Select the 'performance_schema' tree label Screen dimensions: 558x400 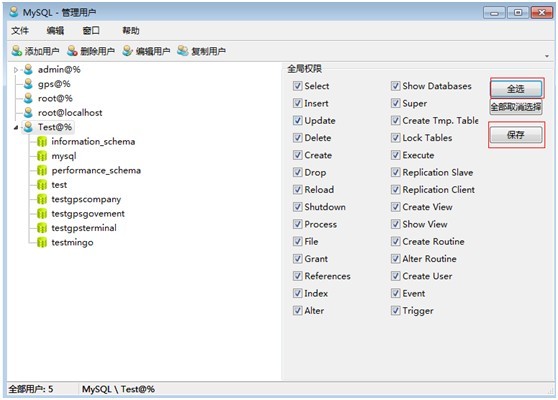[96, 170]
